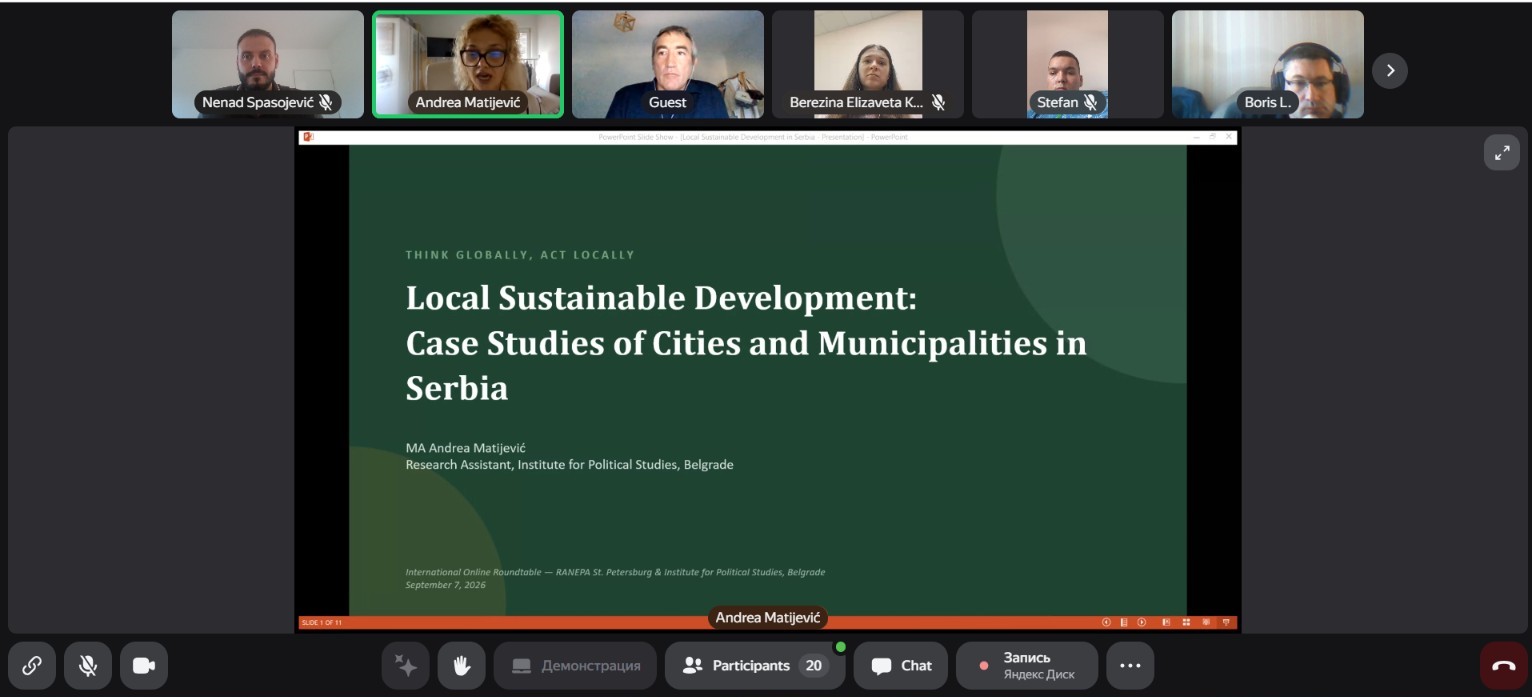Minimize the PowerPoint slideshow window
The height and width of the screenshot is (697, 1532).
coord(1196,136)
